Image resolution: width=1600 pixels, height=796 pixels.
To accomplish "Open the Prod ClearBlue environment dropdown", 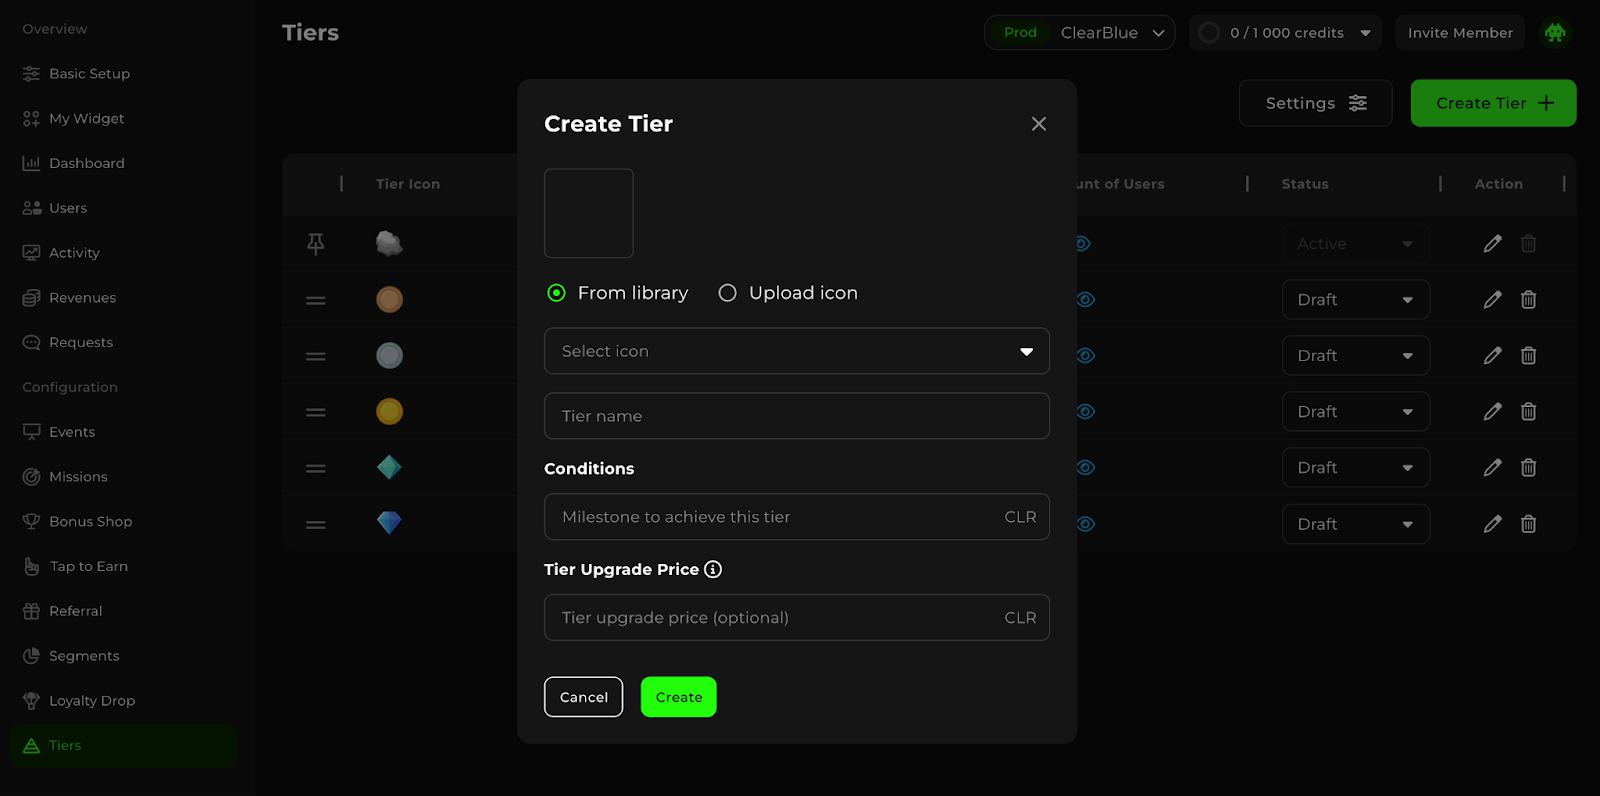I will click(1079, 33).
